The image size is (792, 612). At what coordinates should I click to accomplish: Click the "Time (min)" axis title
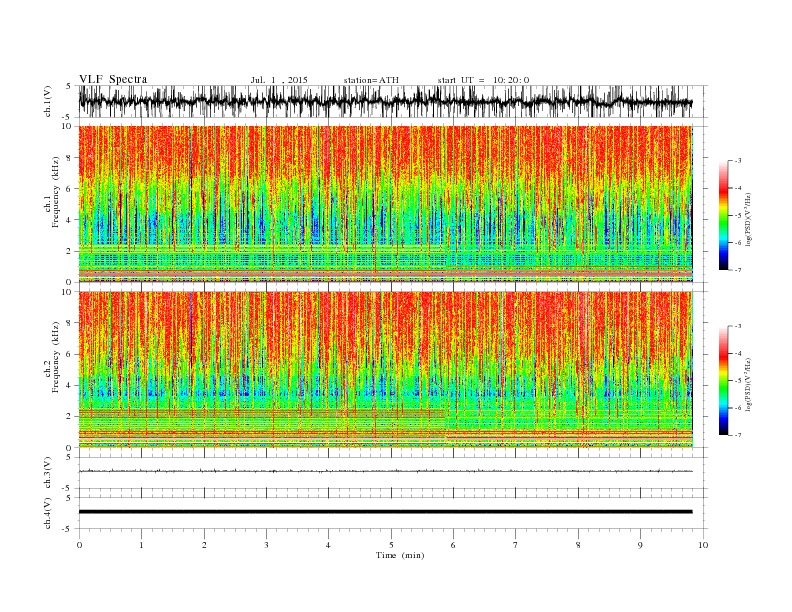[400, 555]
